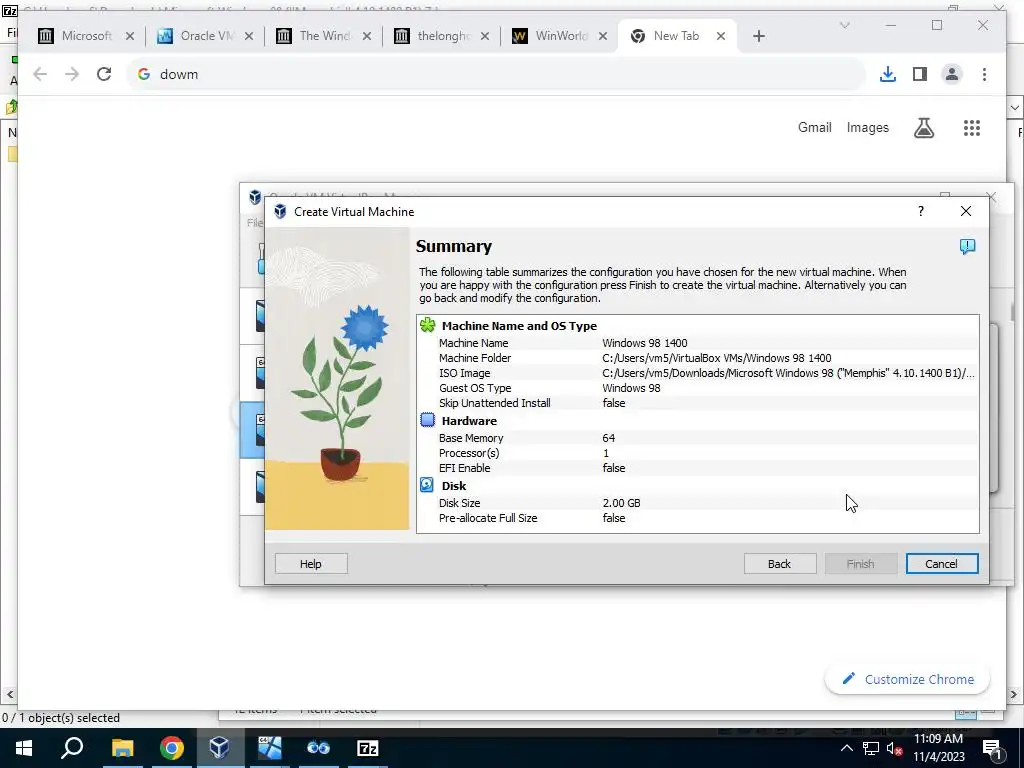Screen dimensions: 1024x768
Task: Click the address bar containing 'dowm'
Action: (496, 74)
